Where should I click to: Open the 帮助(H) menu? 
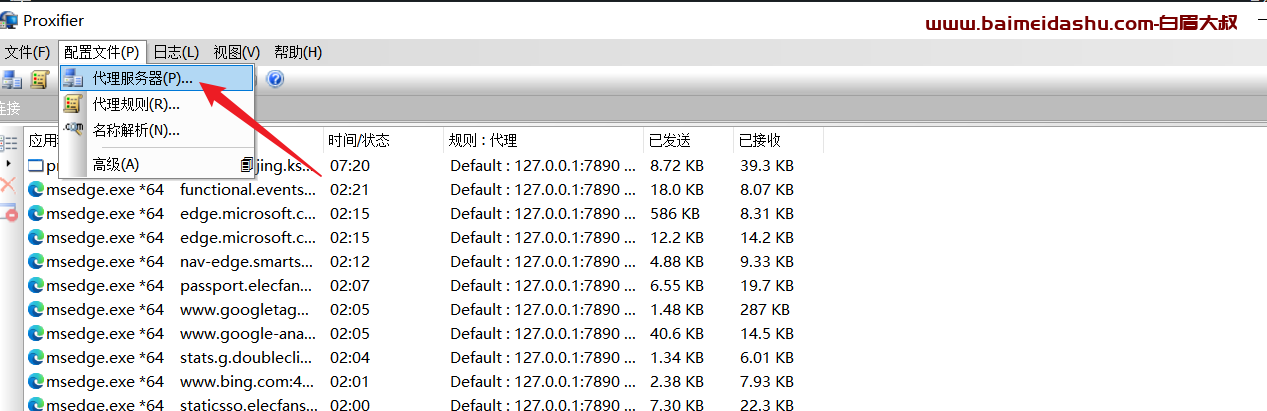298,52
